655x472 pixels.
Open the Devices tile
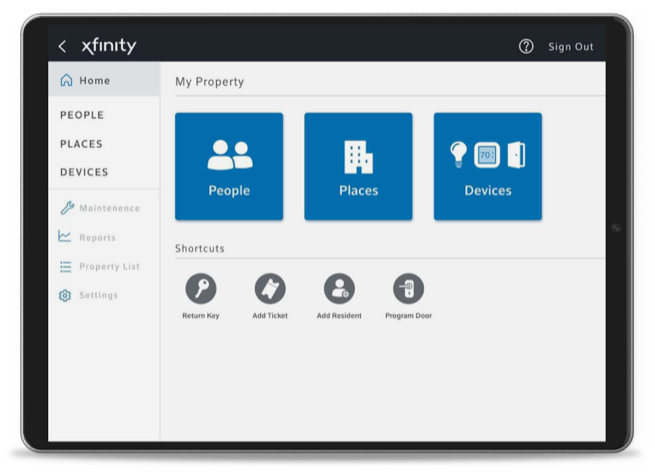click(488, 166)
